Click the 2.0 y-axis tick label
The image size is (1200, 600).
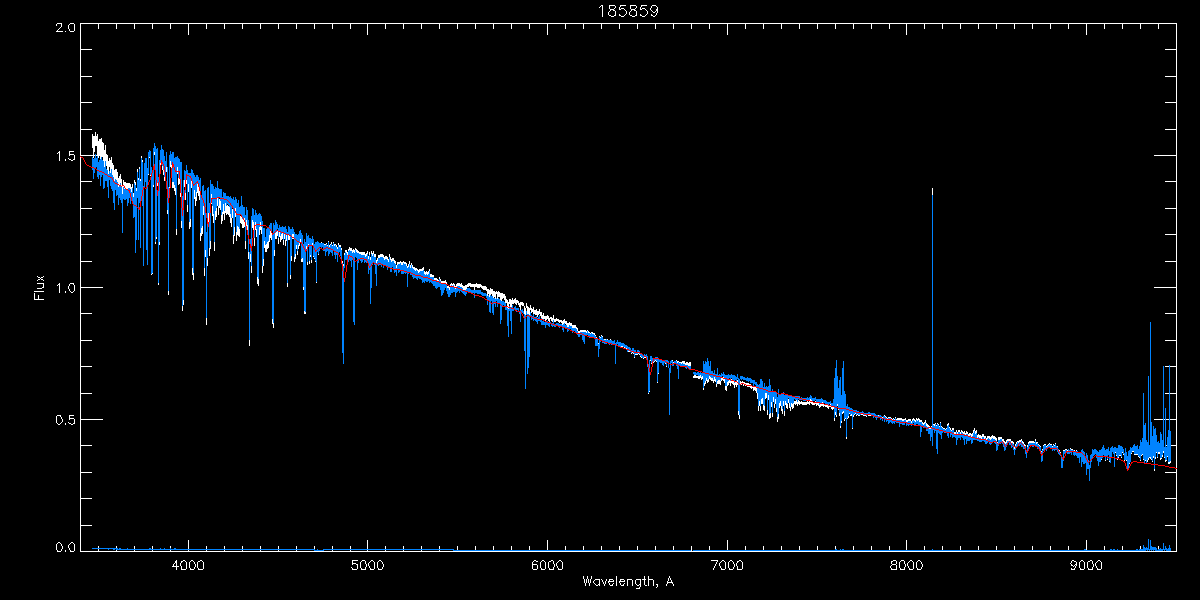tap(66, 28)
